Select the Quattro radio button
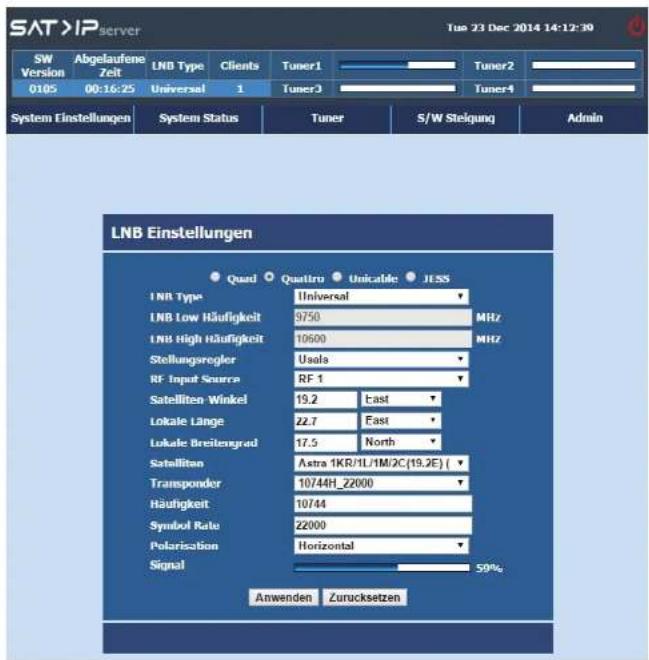The image size is (649, 660). (x=269, y=277)
